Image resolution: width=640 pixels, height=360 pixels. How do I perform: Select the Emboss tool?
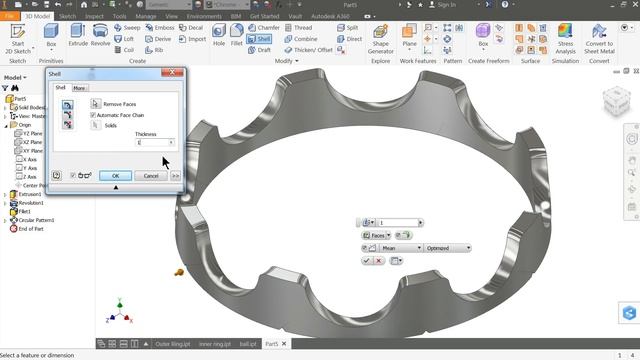pyautogui.click(x=160, y=28)
